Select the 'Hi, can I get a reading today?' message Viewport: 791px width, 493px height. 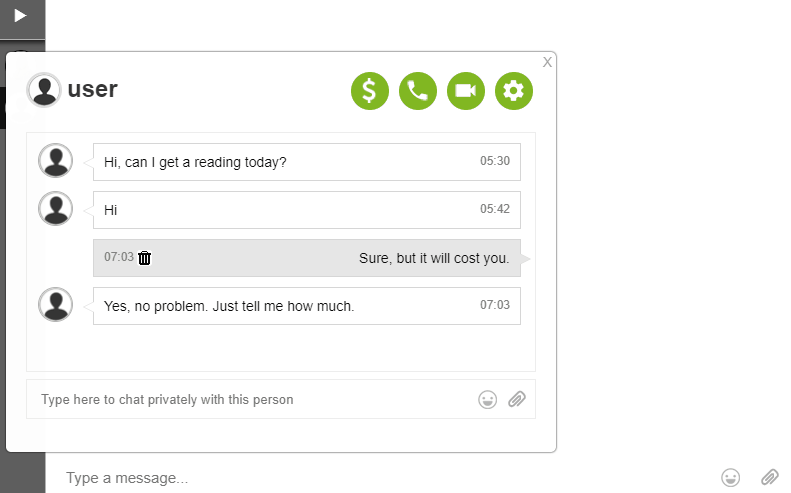307,162
